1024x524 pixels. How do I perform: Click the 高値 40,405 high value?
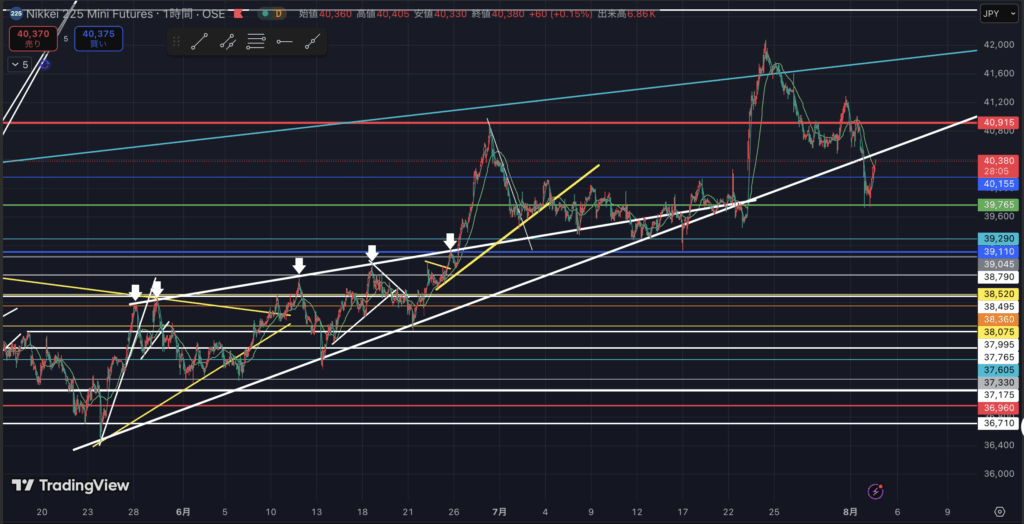(383, 13)
